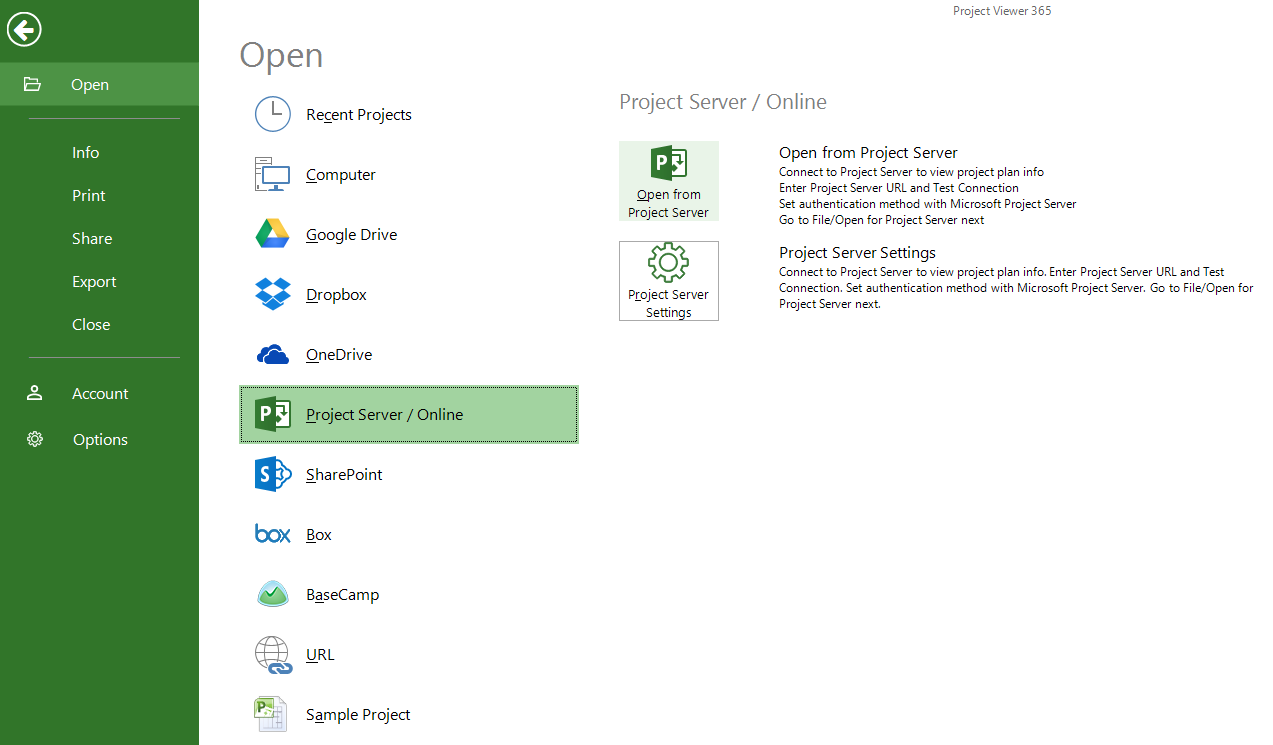Open the Options settings
The width and height of the screenshot is (1273, 745).
coord(99,439)
